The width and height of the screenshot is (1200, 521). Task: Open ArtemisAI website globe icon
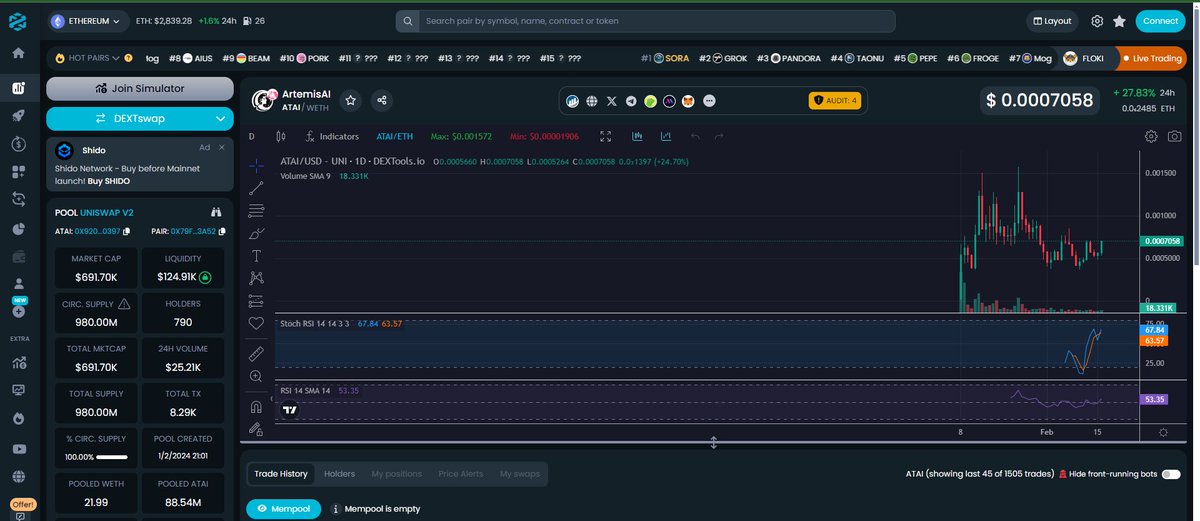click(592, 101)
